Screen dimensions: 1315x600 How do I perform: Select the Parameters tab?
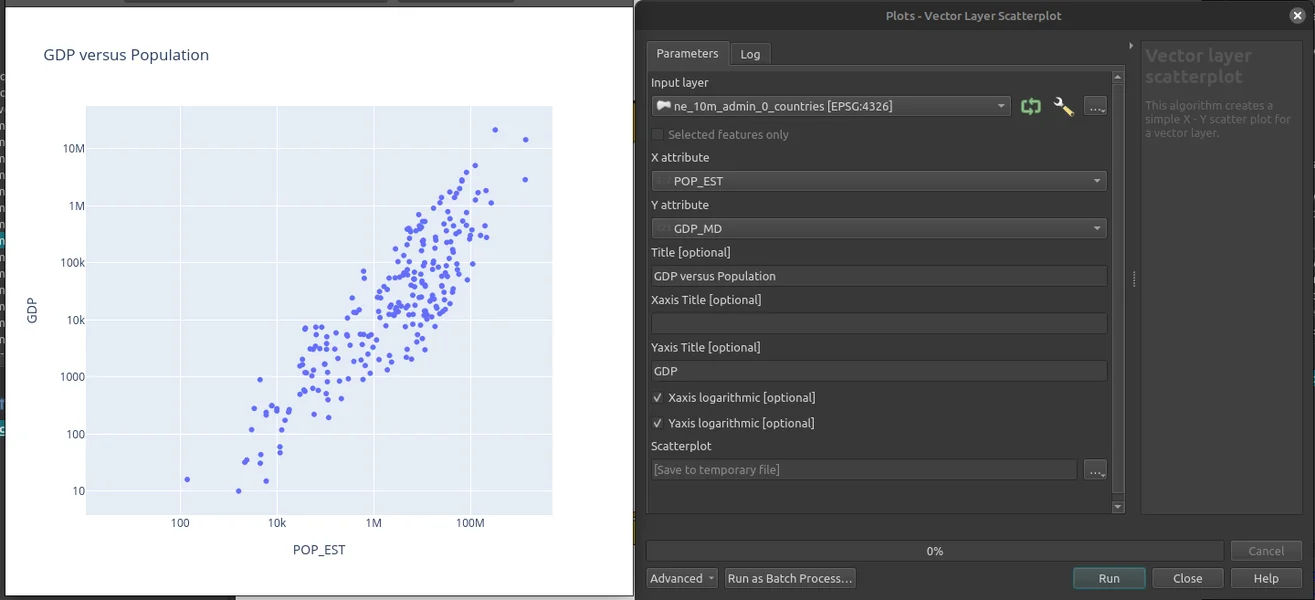[687, 54]
